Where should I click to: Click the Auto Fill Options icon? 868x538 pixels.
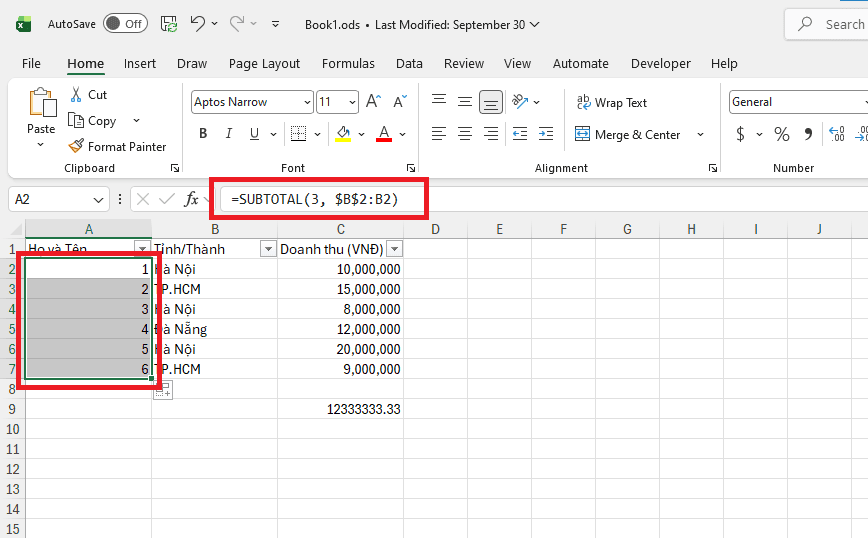pyautogui.click(x=163, y=390)
